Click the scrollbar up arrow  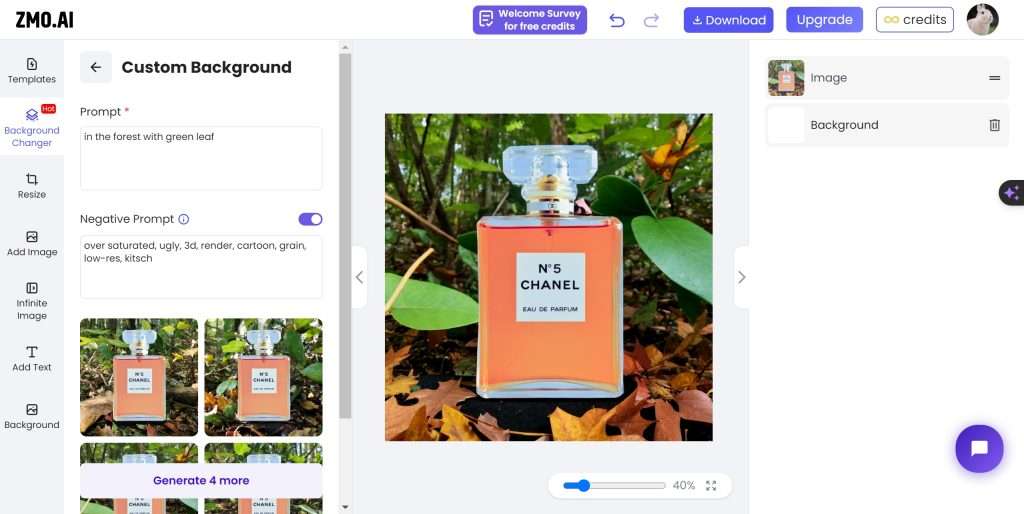tap(345, 47)
